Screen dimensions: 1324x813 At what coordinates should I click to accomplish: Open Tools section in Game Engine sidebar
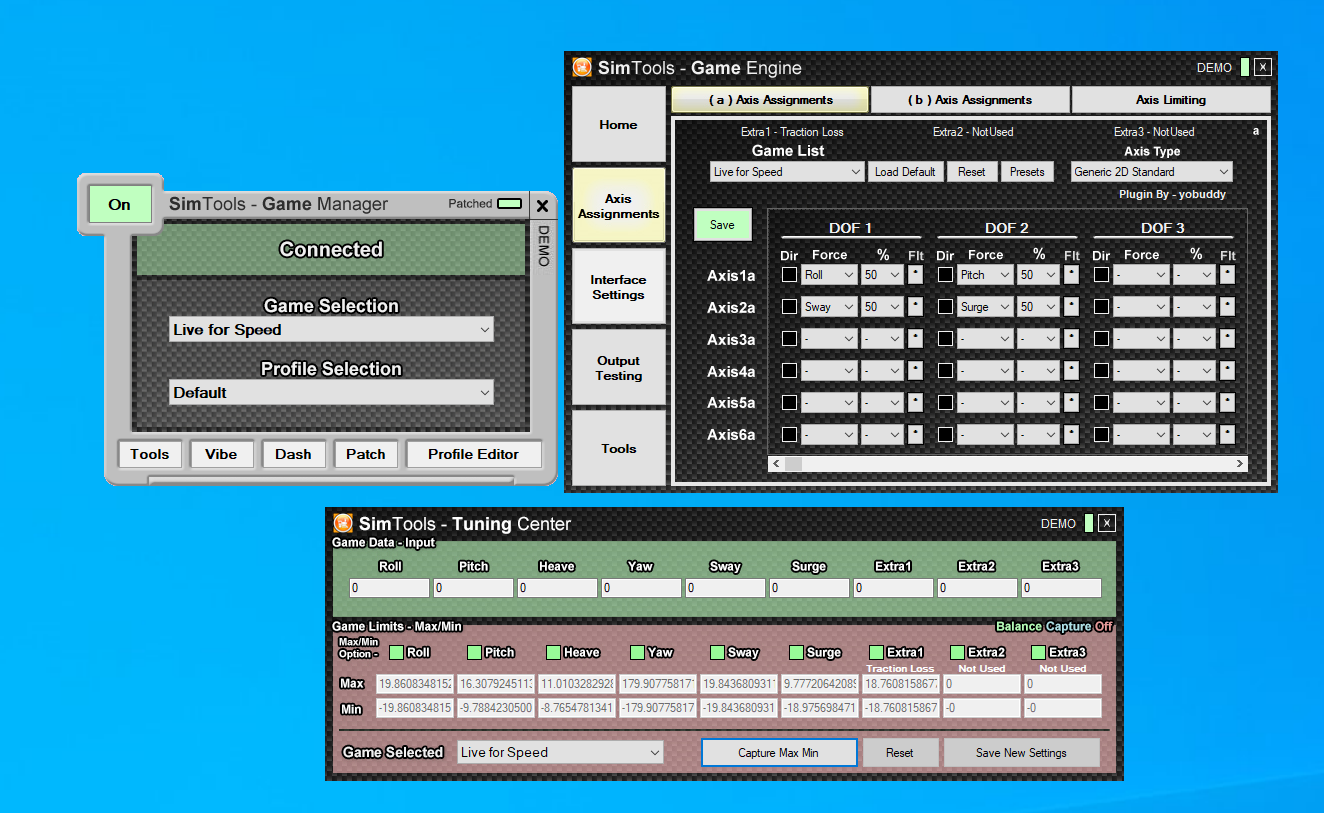coord(618,449)
